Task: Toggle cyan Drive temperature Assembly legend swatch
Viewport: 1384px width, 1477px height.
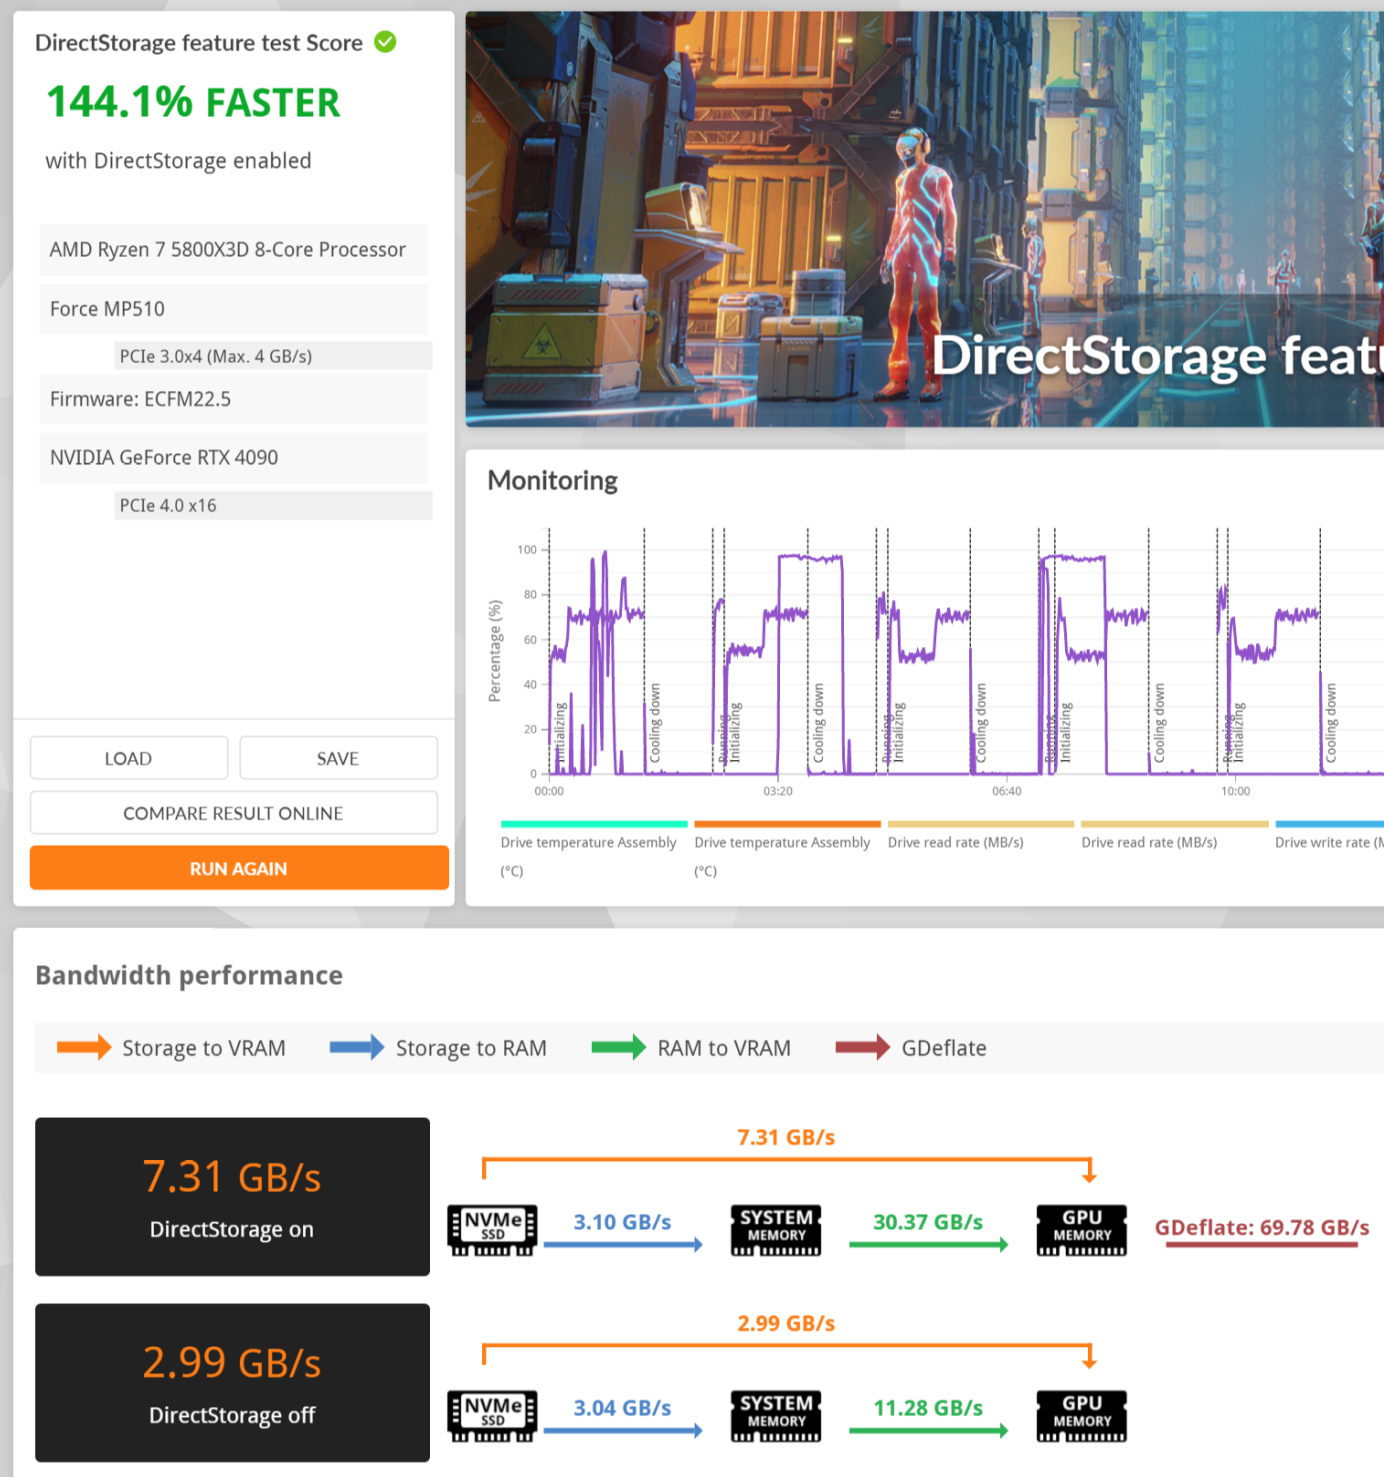Action: coord(594,824)
